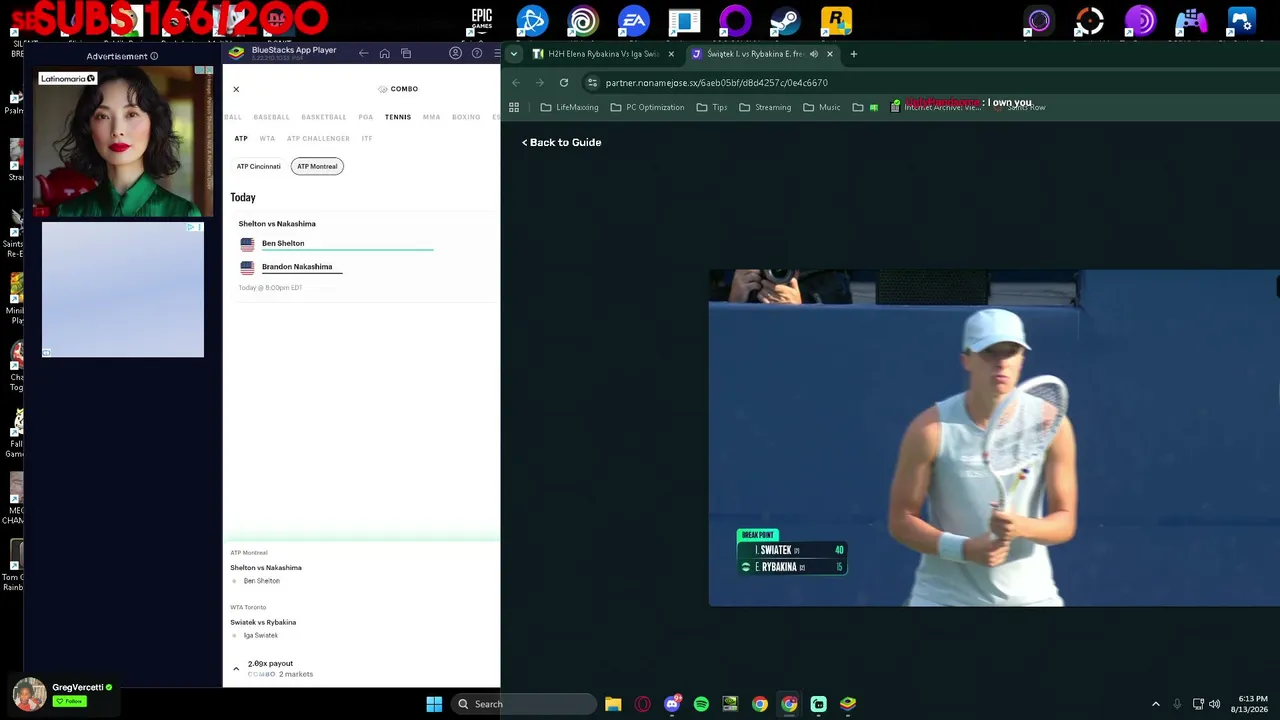Follow GregVercetti with the green button
Screen dimensions: 1280x720
click(70, 701)
